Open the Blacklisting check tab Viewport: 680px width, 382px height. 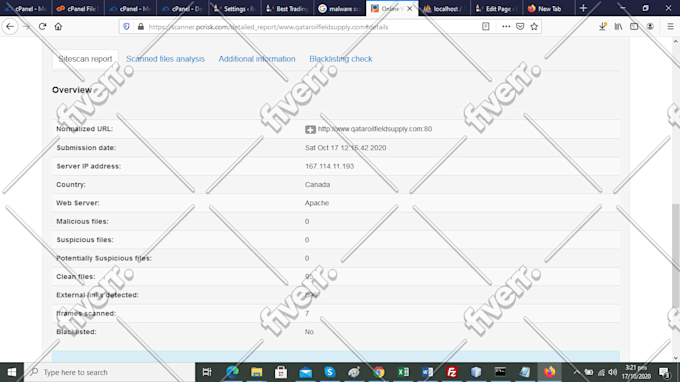(340, 59)
